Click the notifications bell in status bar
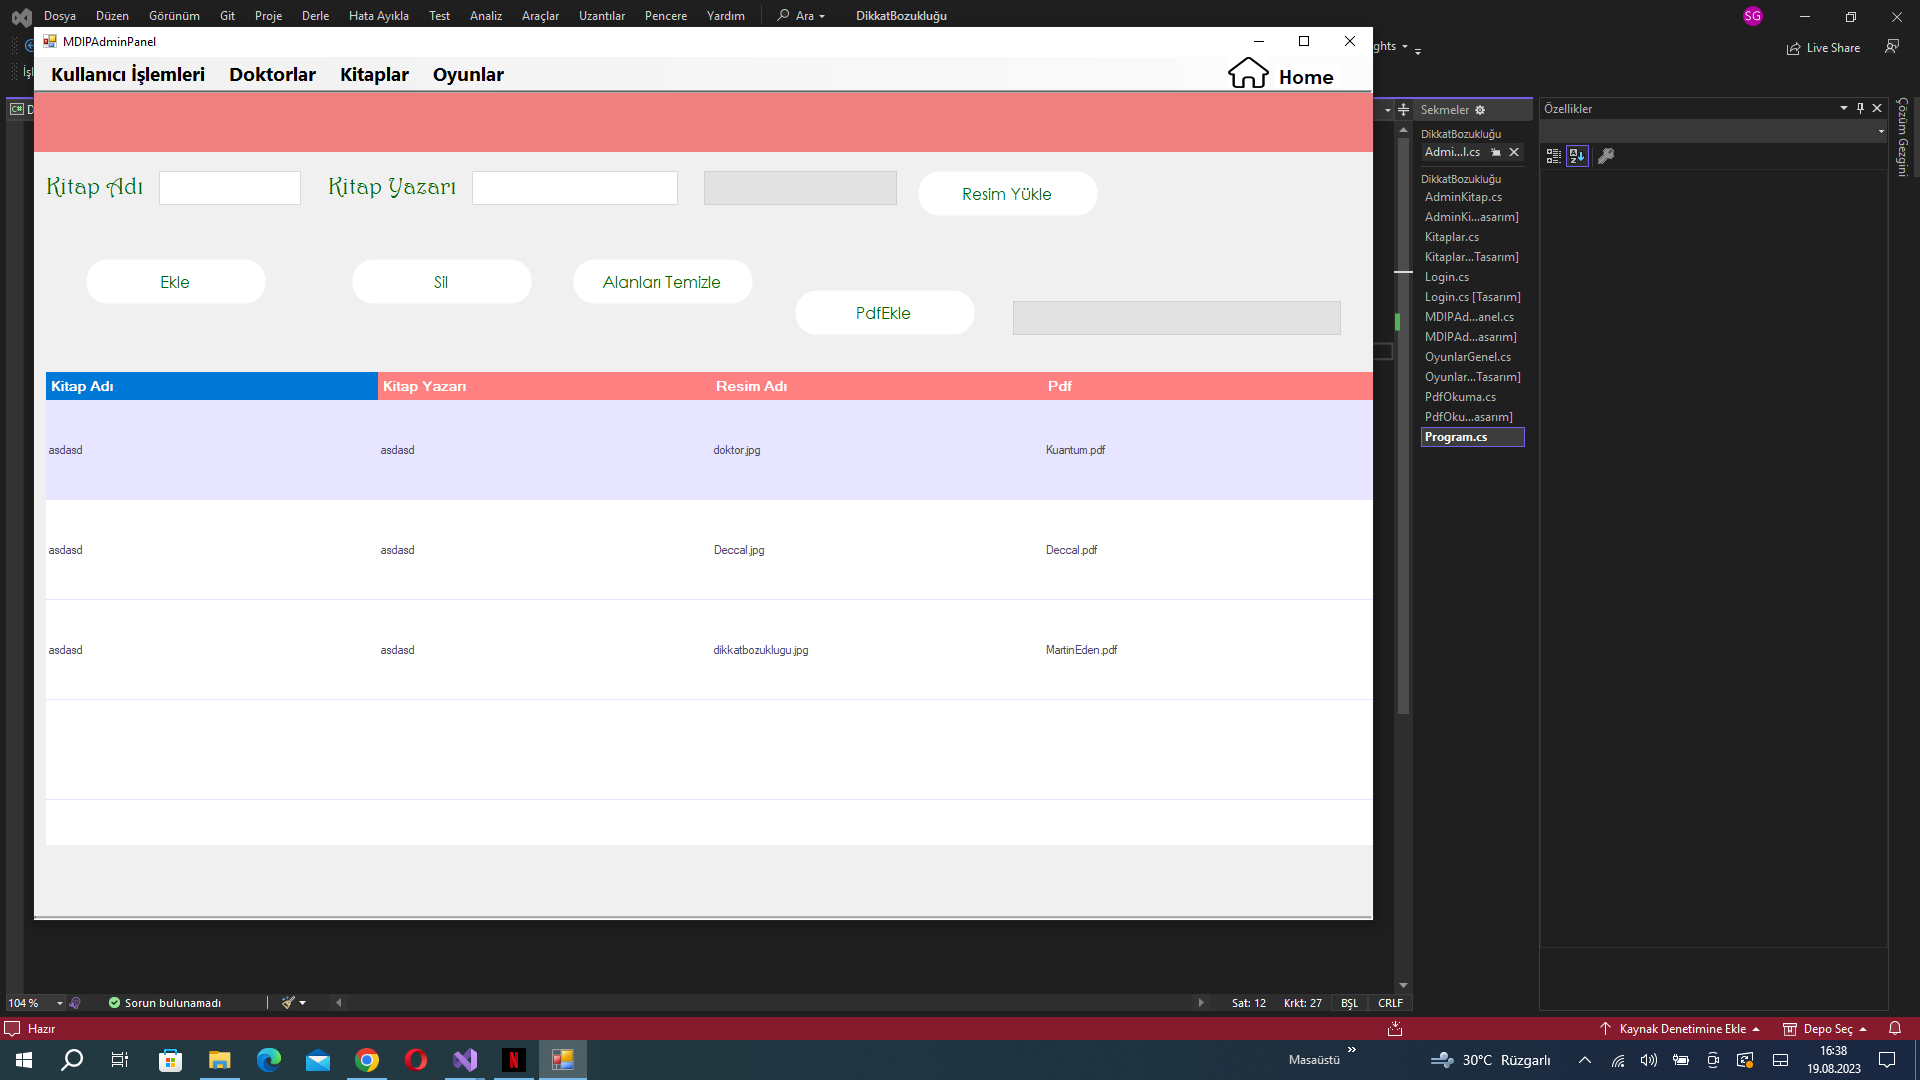Screen dimensions: 1920x1080 coord(1895,1029)
